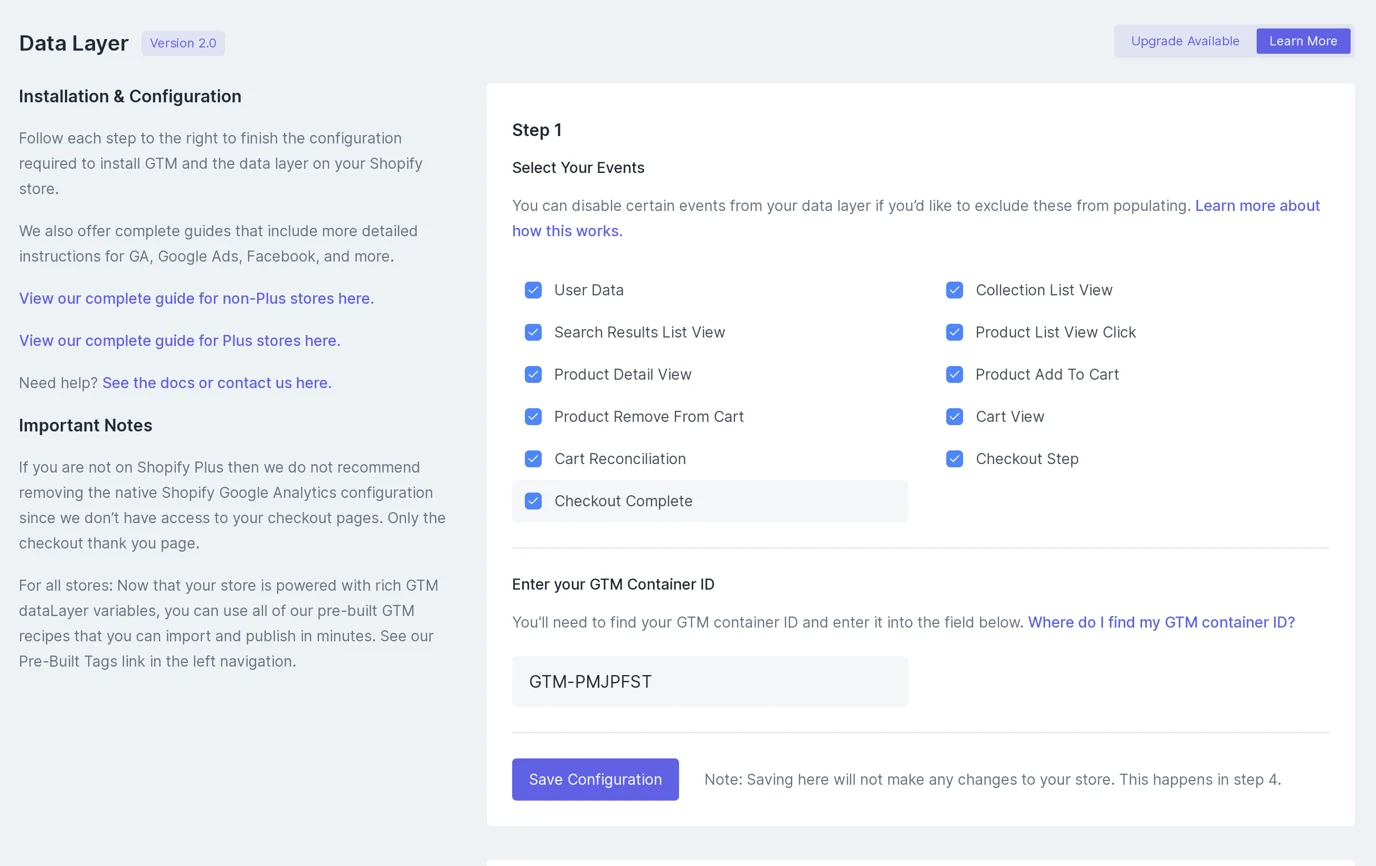1376x866 pixels.
Task: Follow the docs or contact us link
Action: coord(217,382)
